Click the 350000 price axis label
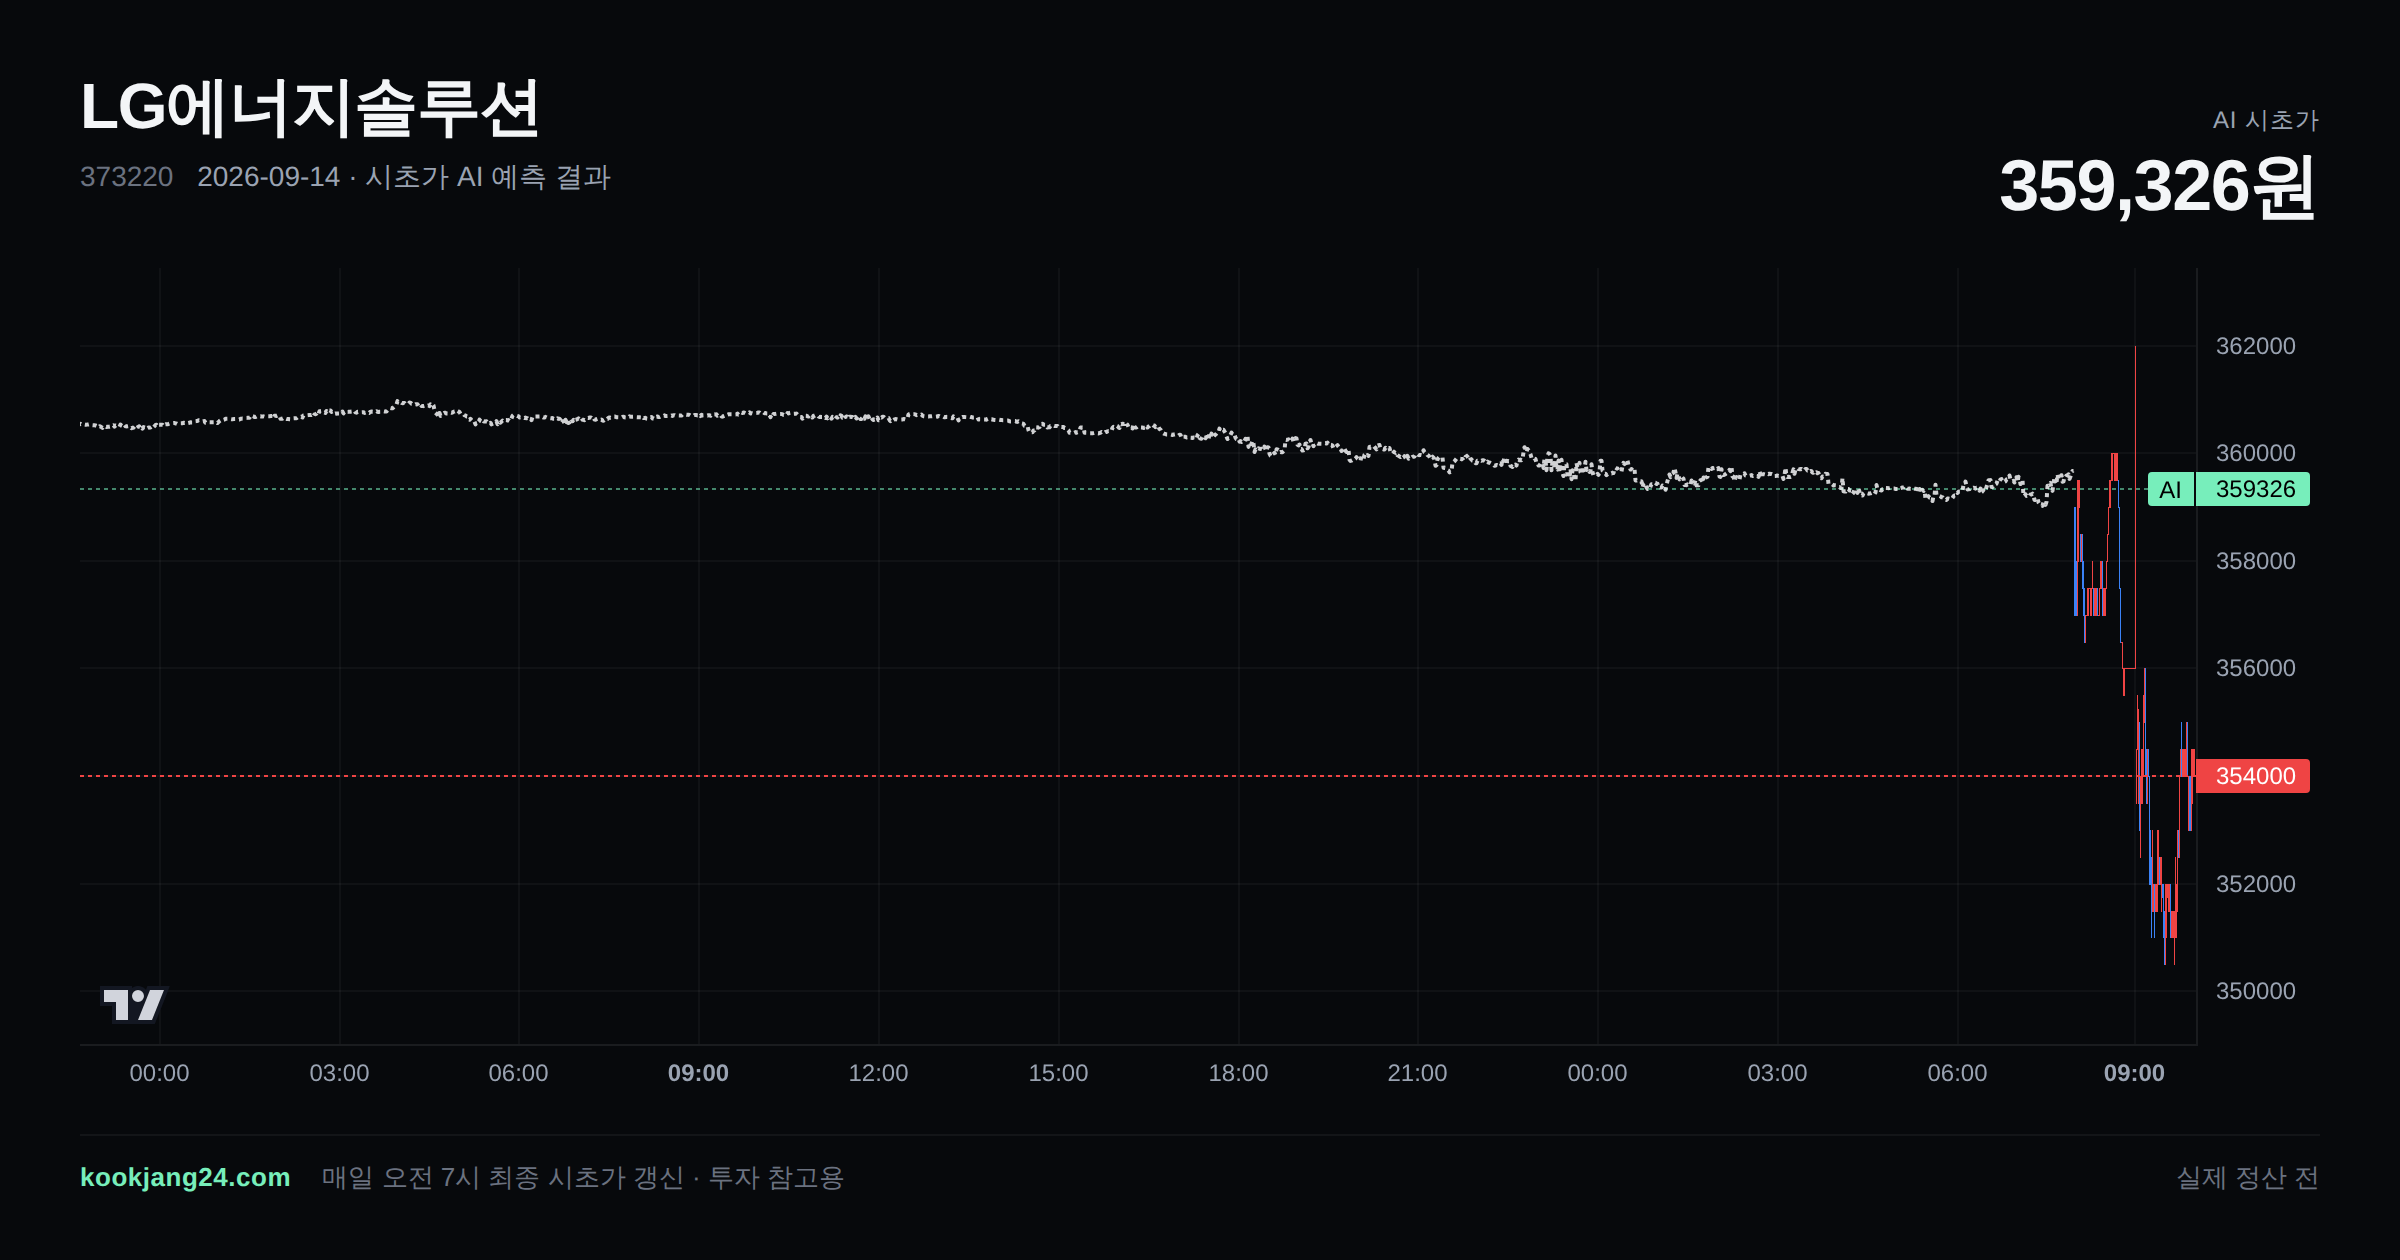 (x=2256, y=991)
